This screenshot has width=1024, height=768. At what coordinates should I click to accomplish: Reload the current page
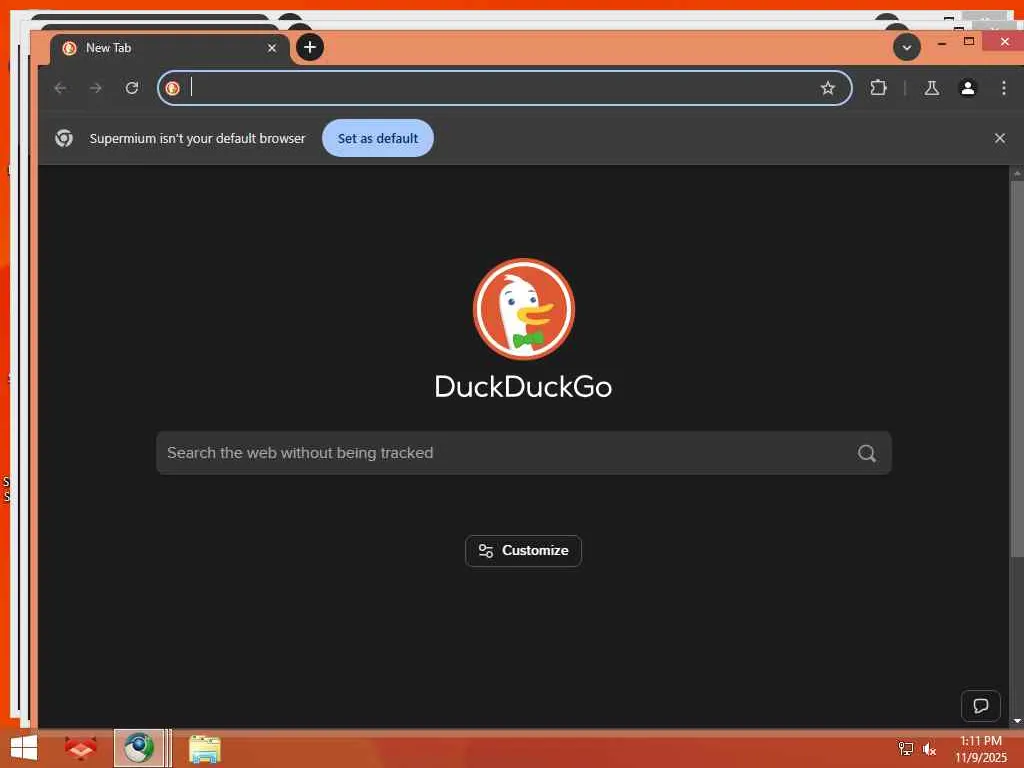132,88
